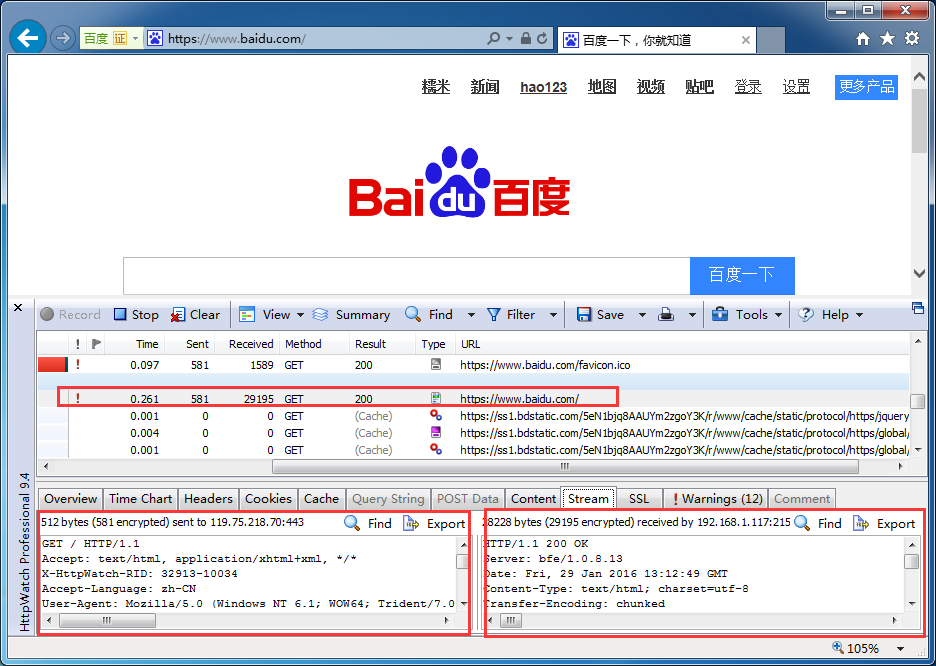This screenshot has width=936, height=666.
Task: Switch to the SSL tab
Action: coord(639,499)
